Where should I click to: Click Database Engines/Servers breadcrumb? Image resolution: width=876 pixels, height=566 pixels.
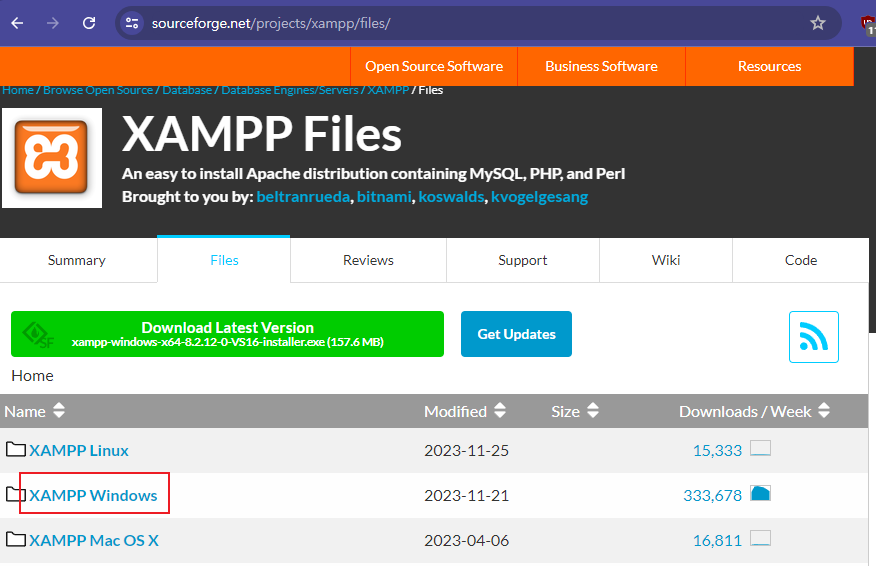click(x=290, y=90)
